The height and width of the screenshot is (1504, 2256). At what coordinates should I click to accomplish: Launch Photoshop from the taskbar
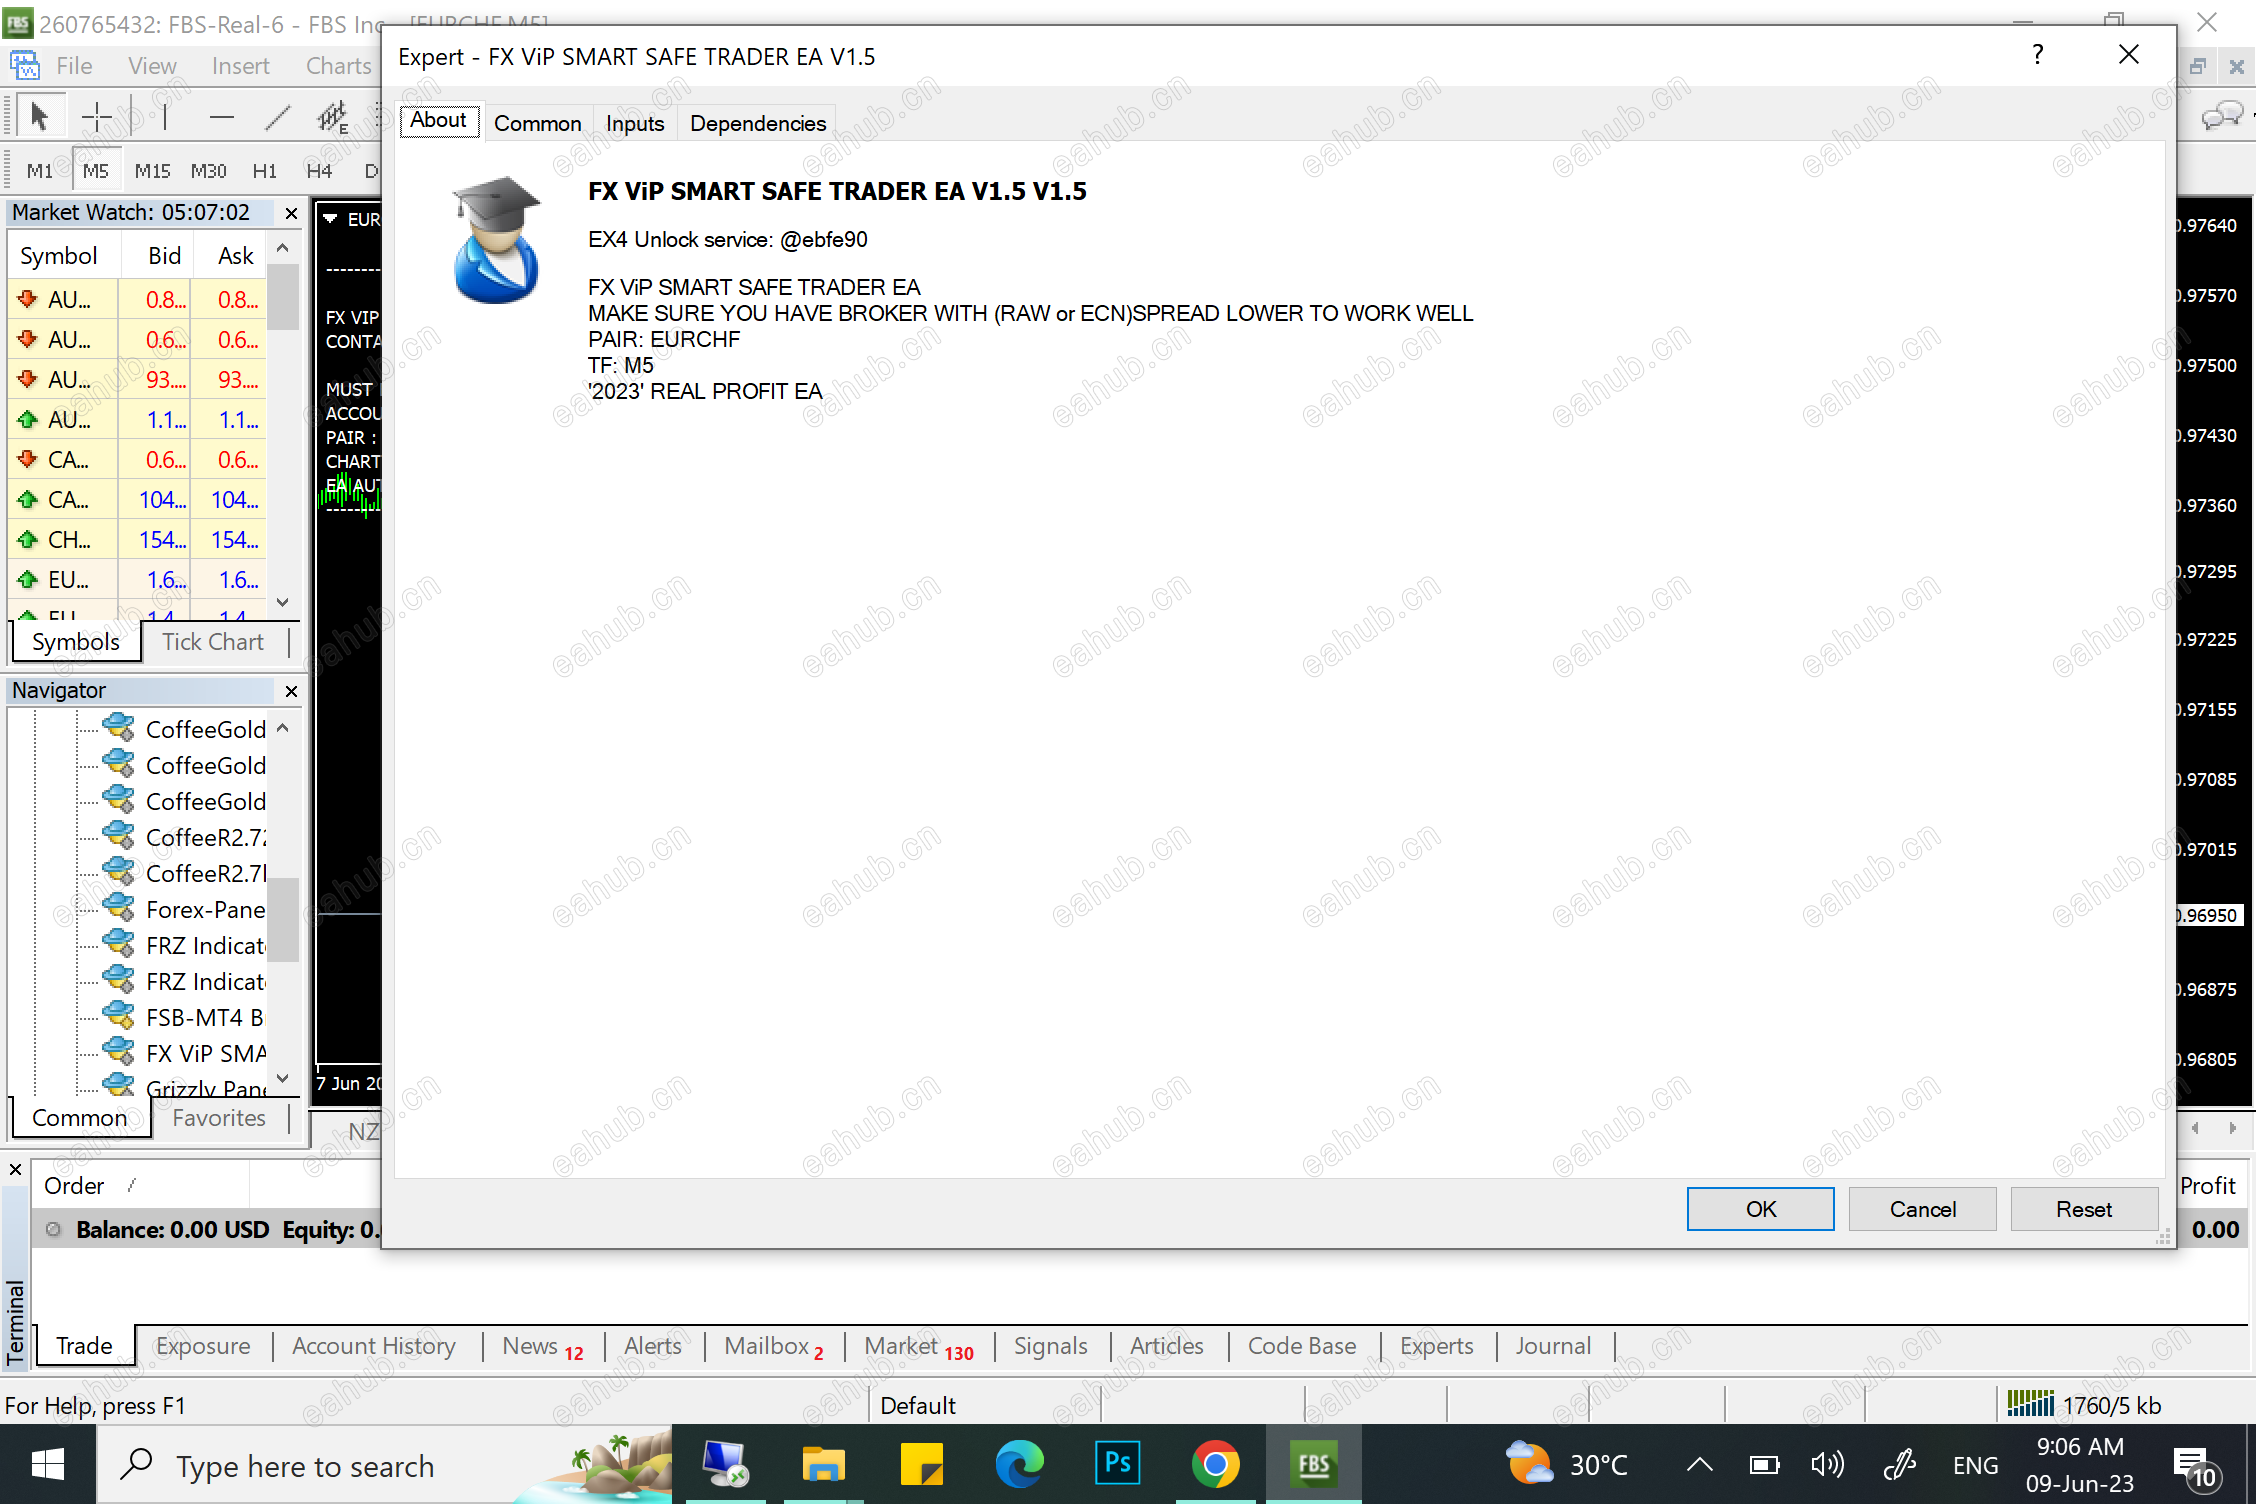1117,1465
